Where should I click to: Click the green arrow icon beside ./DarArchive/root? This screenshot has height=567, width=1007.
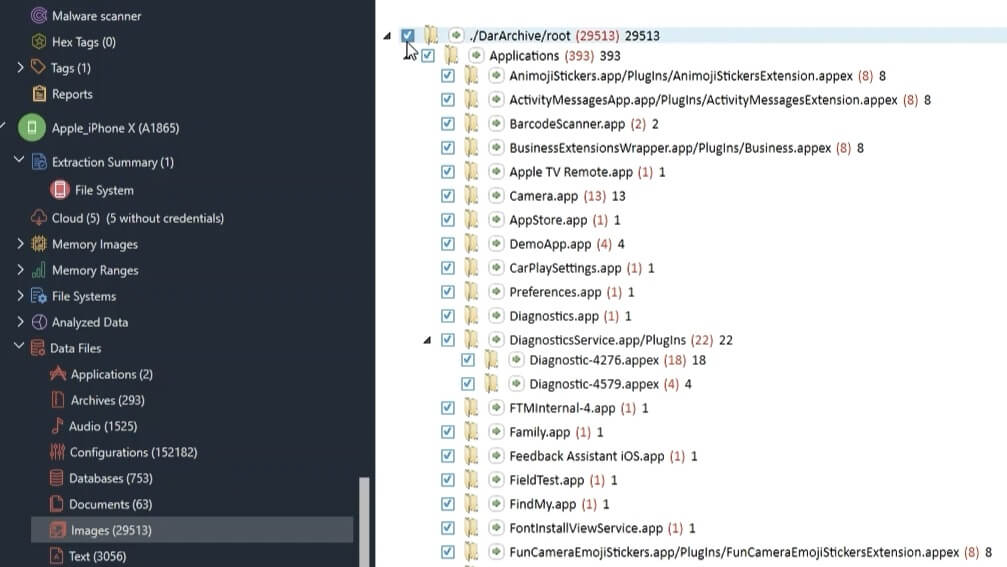[x=456, y=35]
